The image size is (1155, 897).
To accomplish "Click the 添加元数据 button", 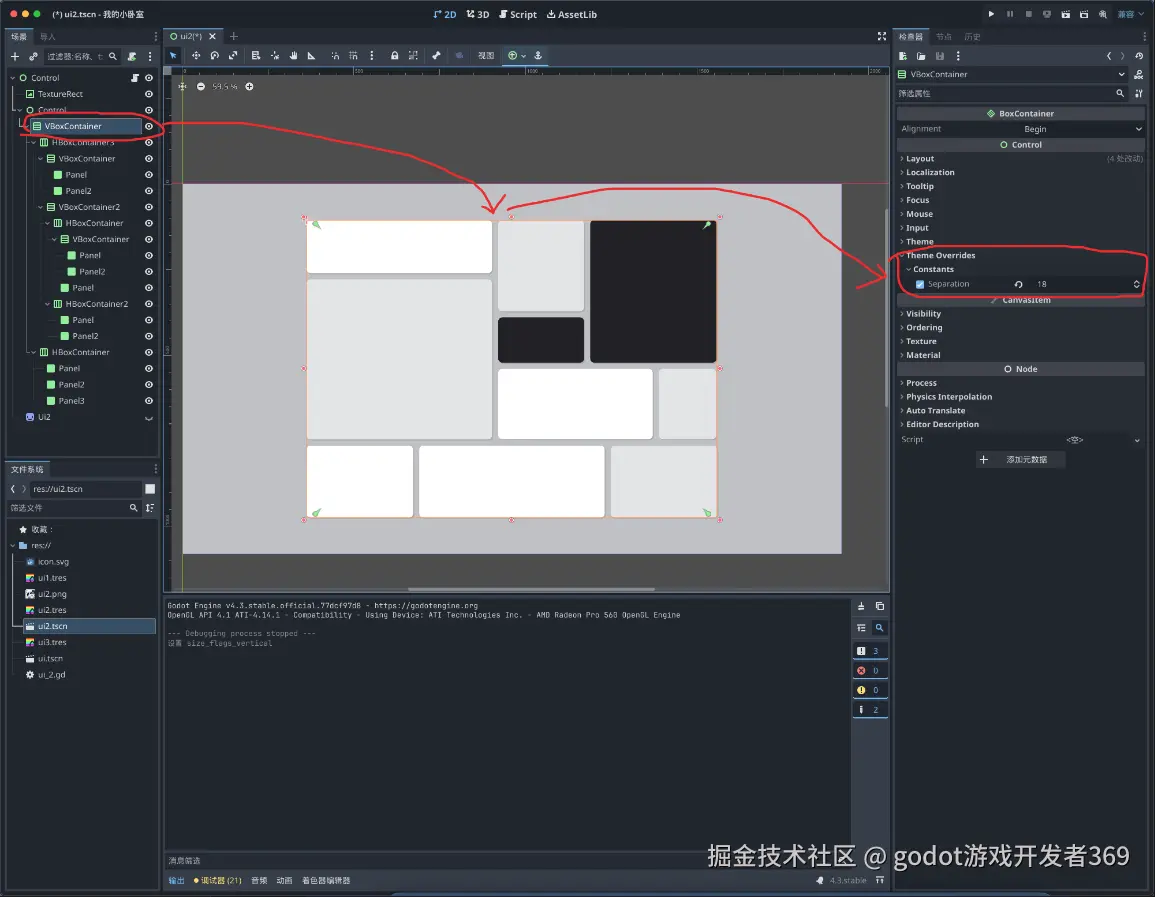I will click(1020, 459).
